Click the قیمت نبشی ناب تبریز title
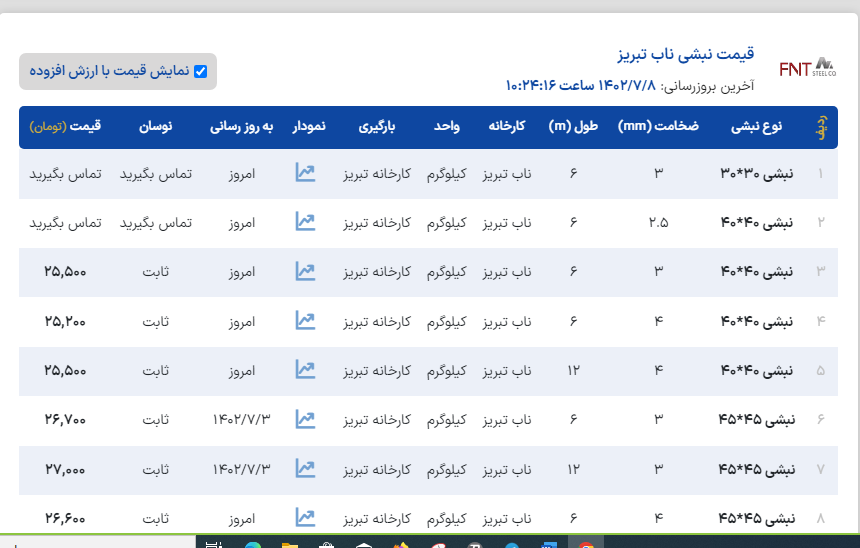This screenshot has width=860, height=548. click(x=685, y=53)
